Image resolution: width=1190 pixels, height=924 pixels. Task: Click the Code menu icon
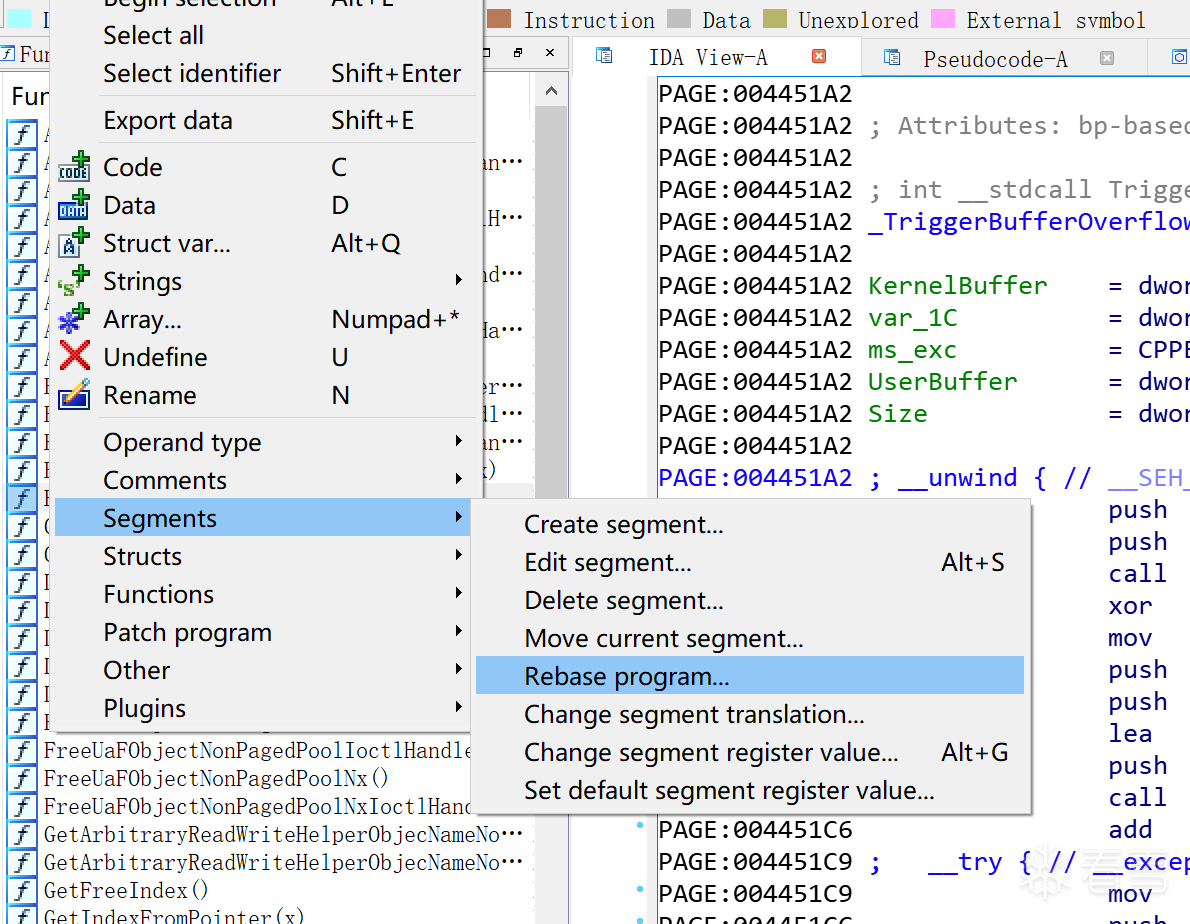click(x=74, y=167)
